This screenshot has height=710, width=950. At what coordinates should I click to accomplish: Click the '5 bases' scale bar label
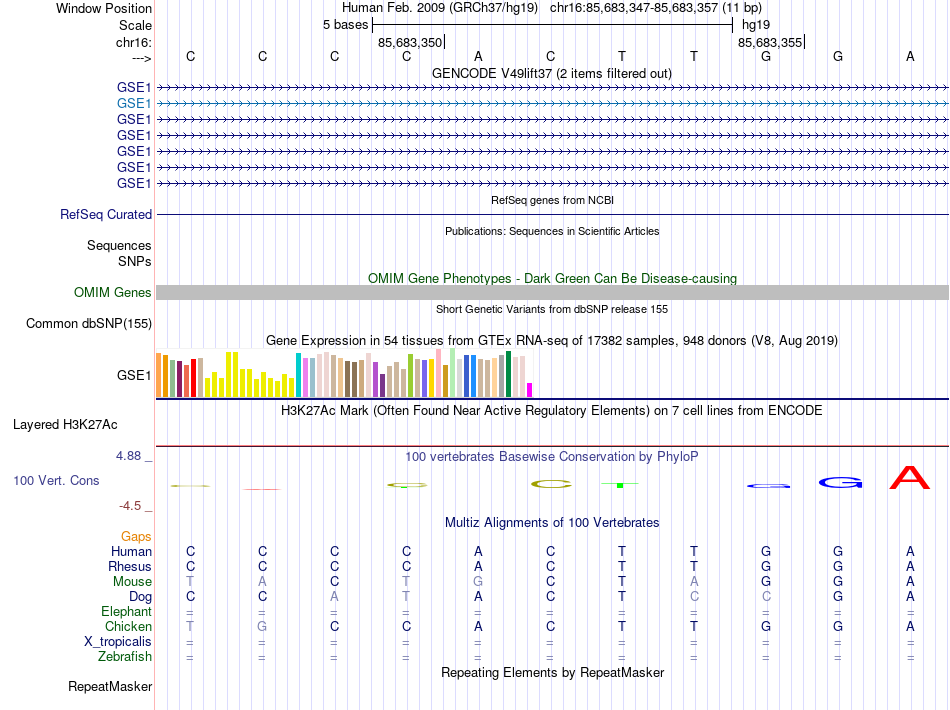pyautogui.click(x=345, y=25)
